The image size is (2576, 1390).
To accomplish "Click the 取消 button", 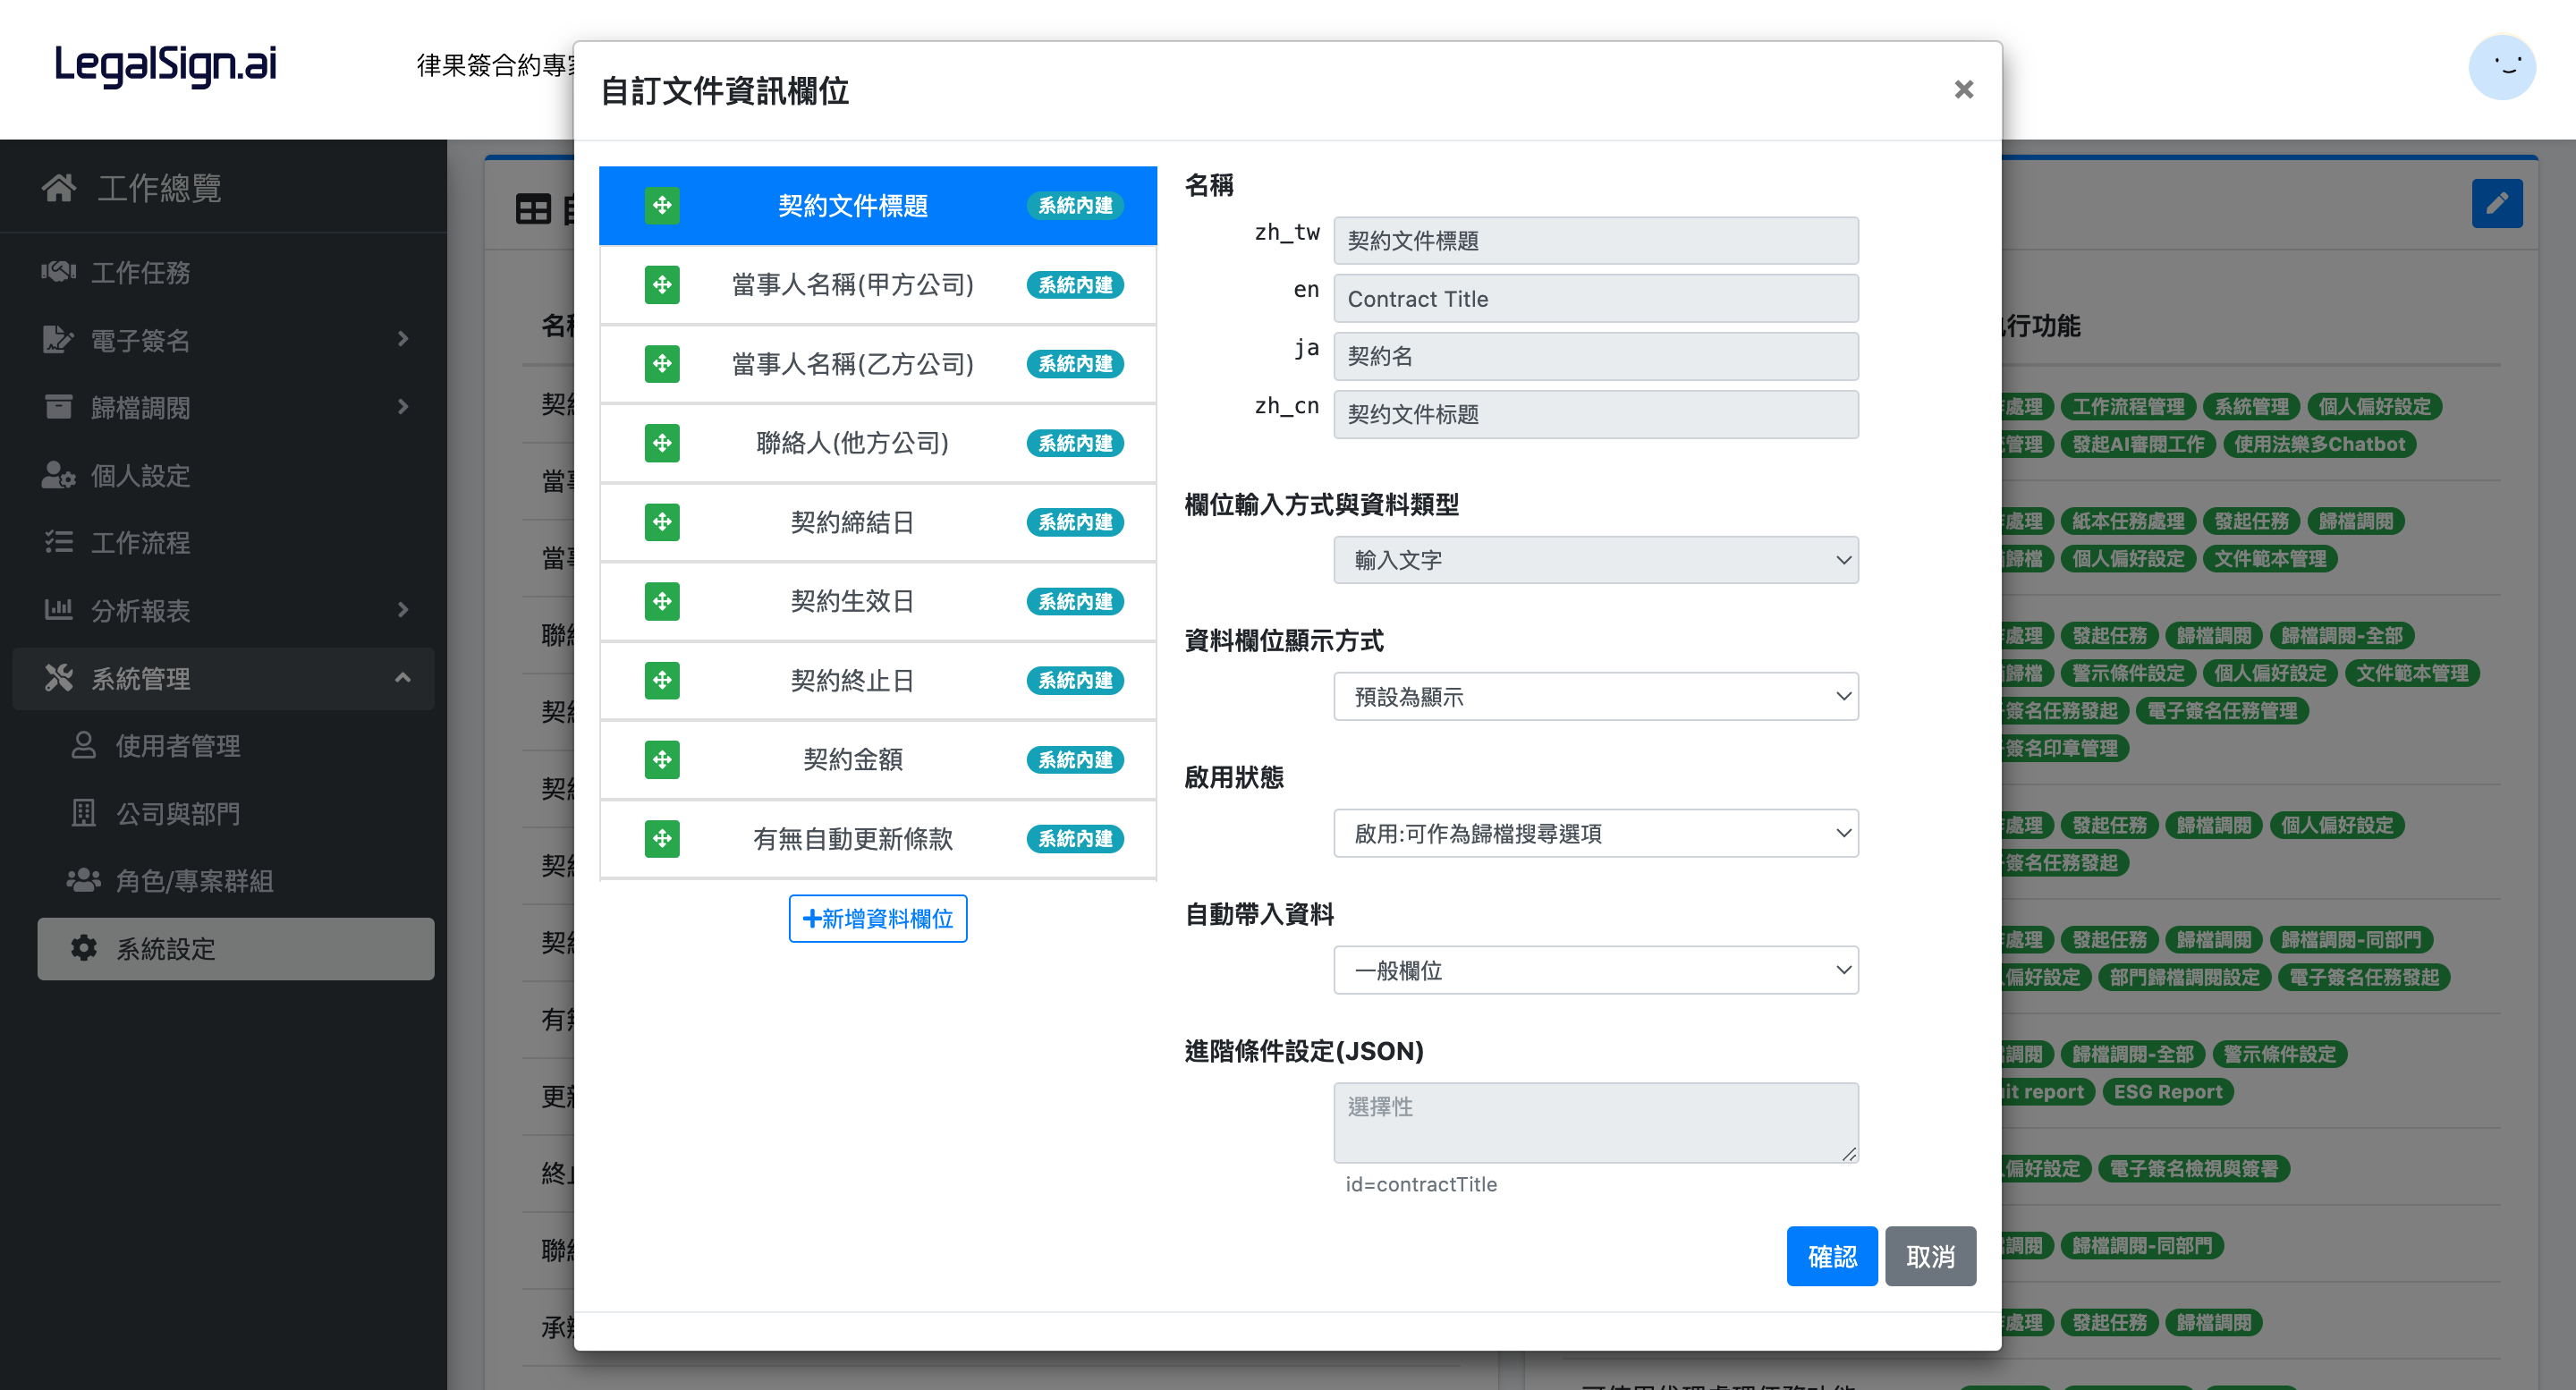I will coord(1929,1256).
